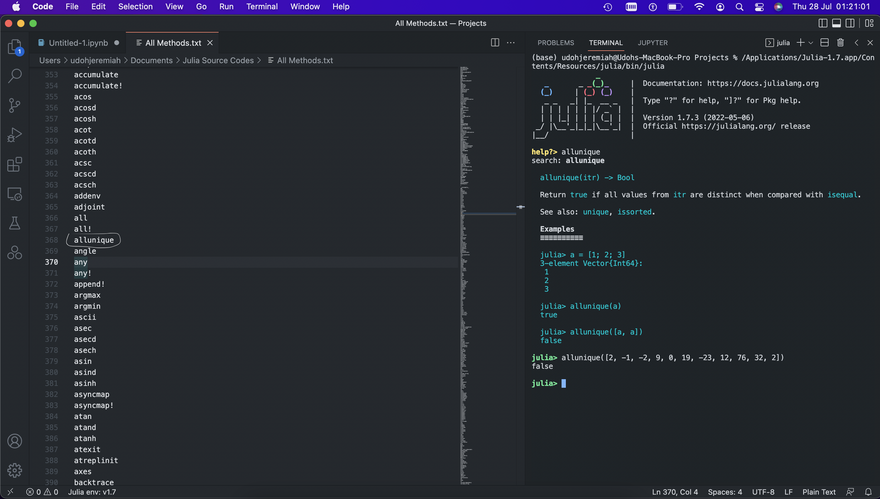Image resolution: width=880 pixels, height=499 pixels.
Task: Open feedback icon in status bar
Action: point(850,492)
